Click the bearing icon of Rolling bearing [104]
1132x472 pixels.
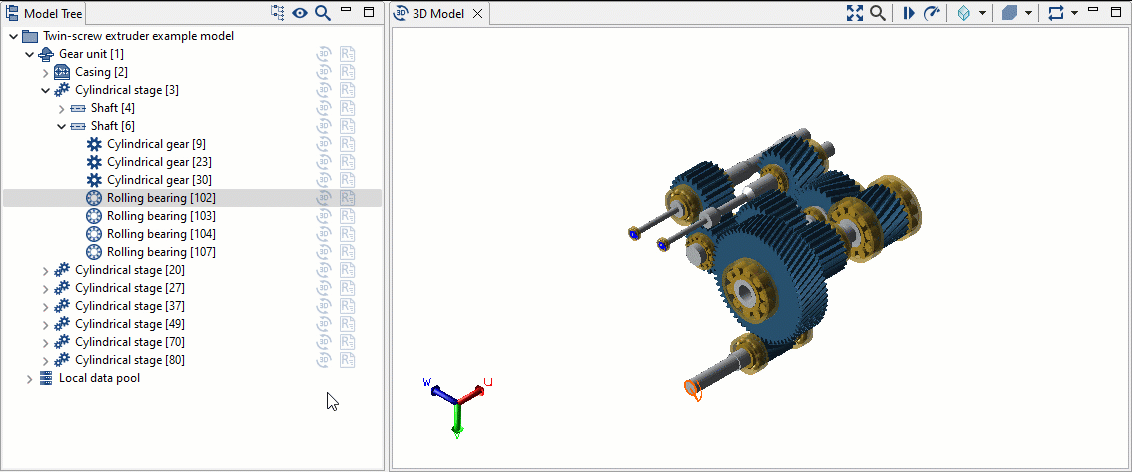tap(94, 234)
